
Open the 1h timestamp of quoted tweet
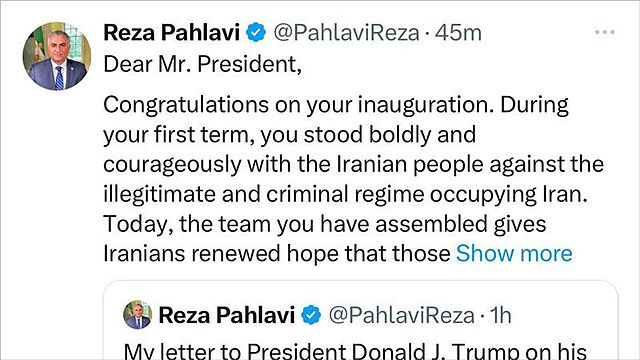click(x=500, y=315)
